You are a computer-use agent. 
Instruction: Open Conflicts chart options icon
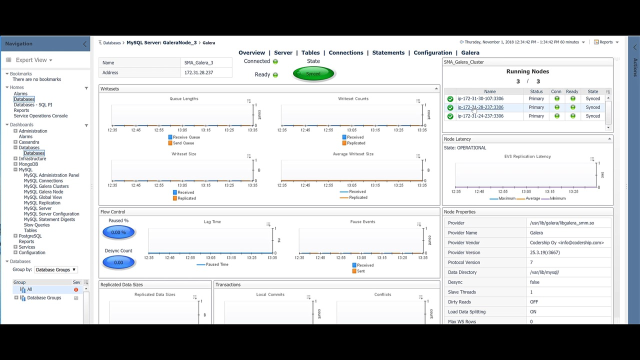[421, 297]
